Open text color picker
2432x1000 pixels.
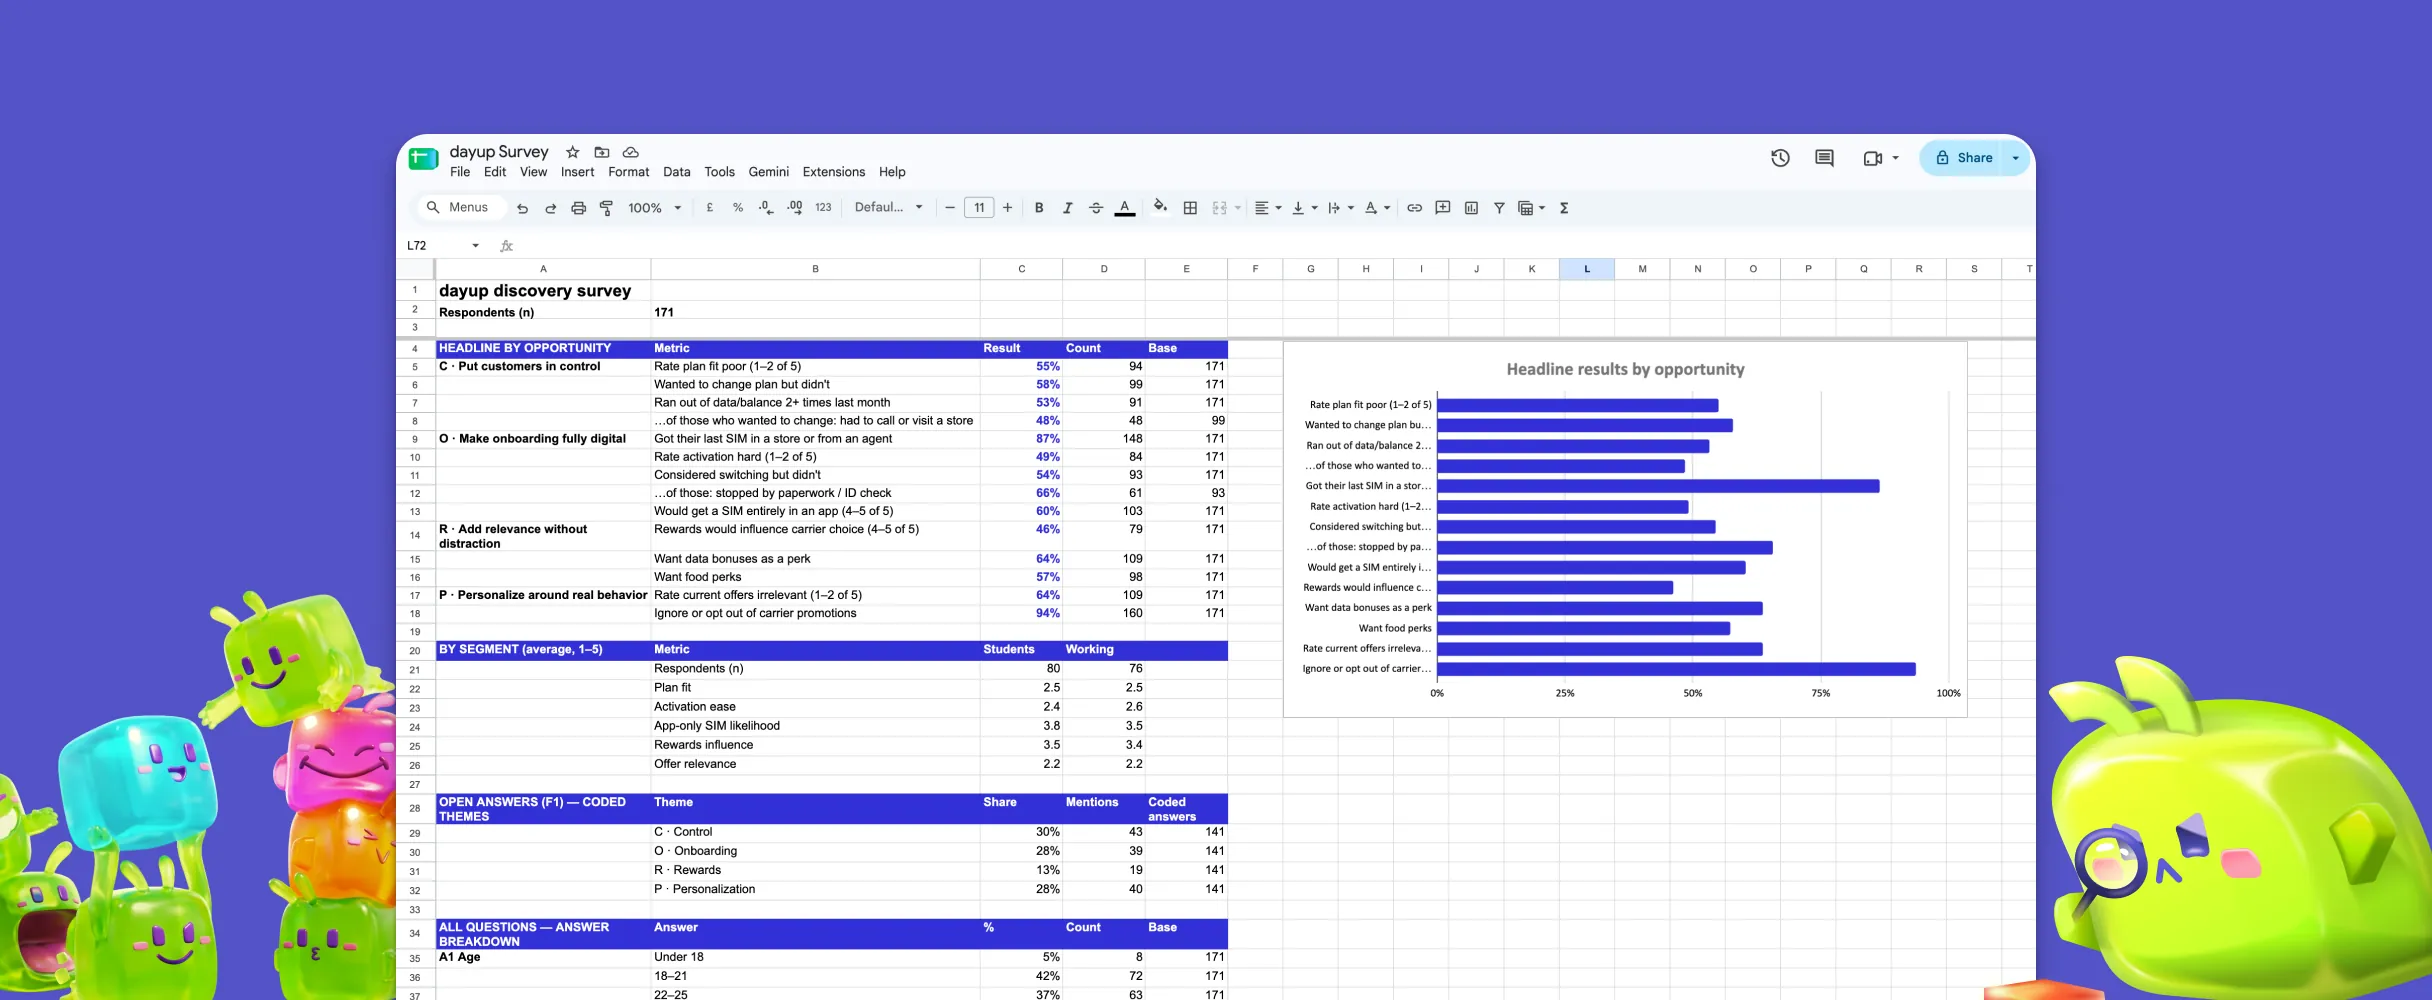click(x=1125, y=208)
